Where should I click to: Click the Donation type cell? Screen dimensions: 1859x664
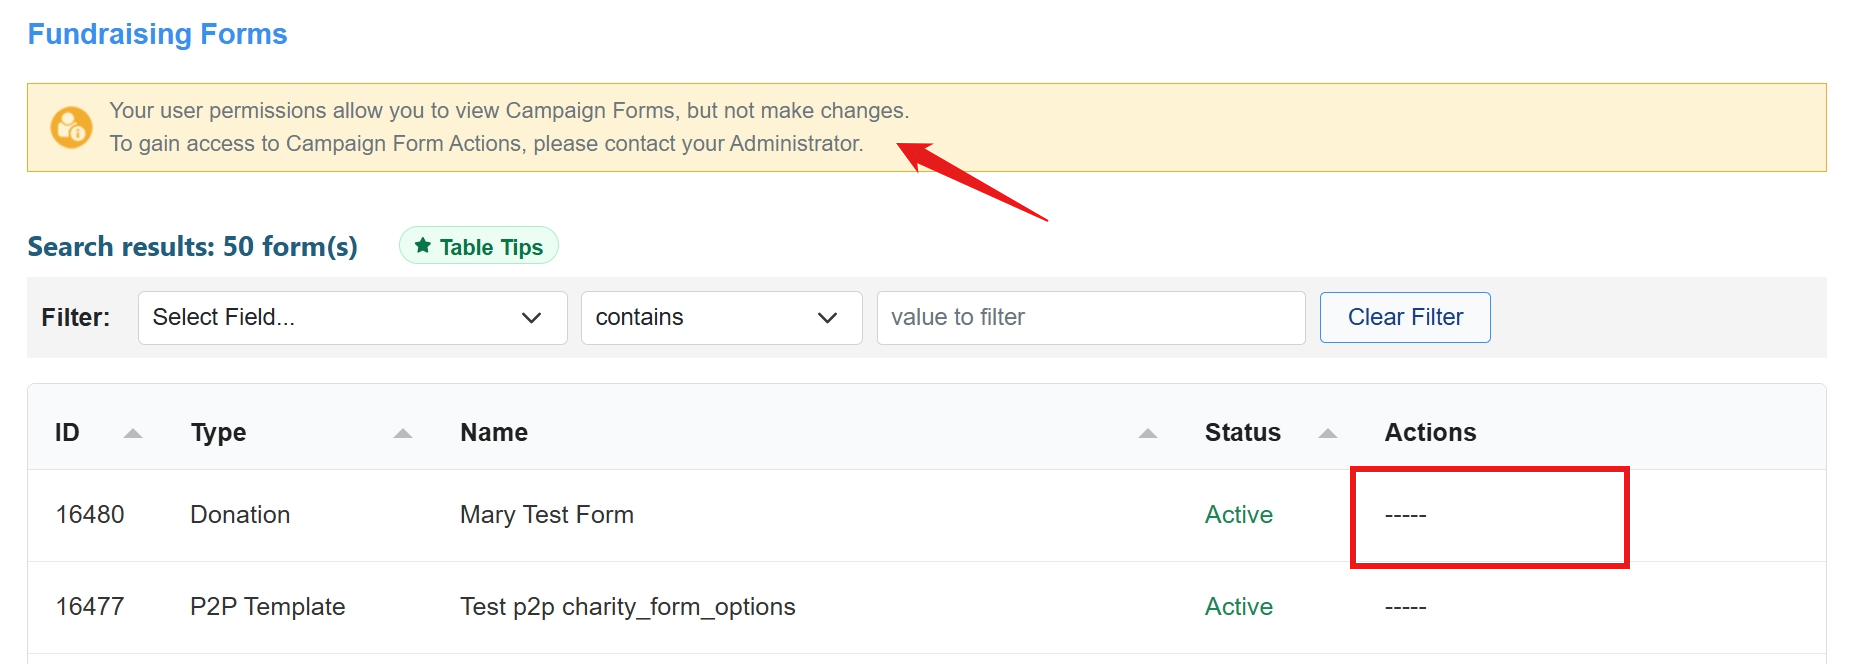point(240,515)
